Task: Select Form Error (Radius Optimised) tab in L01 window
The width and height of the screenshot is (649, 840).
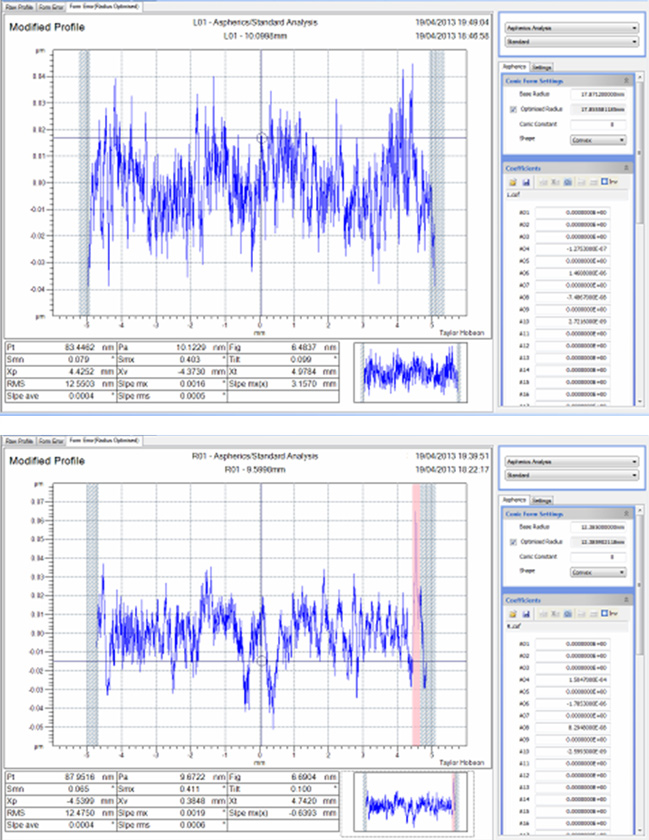Action: 105,6
